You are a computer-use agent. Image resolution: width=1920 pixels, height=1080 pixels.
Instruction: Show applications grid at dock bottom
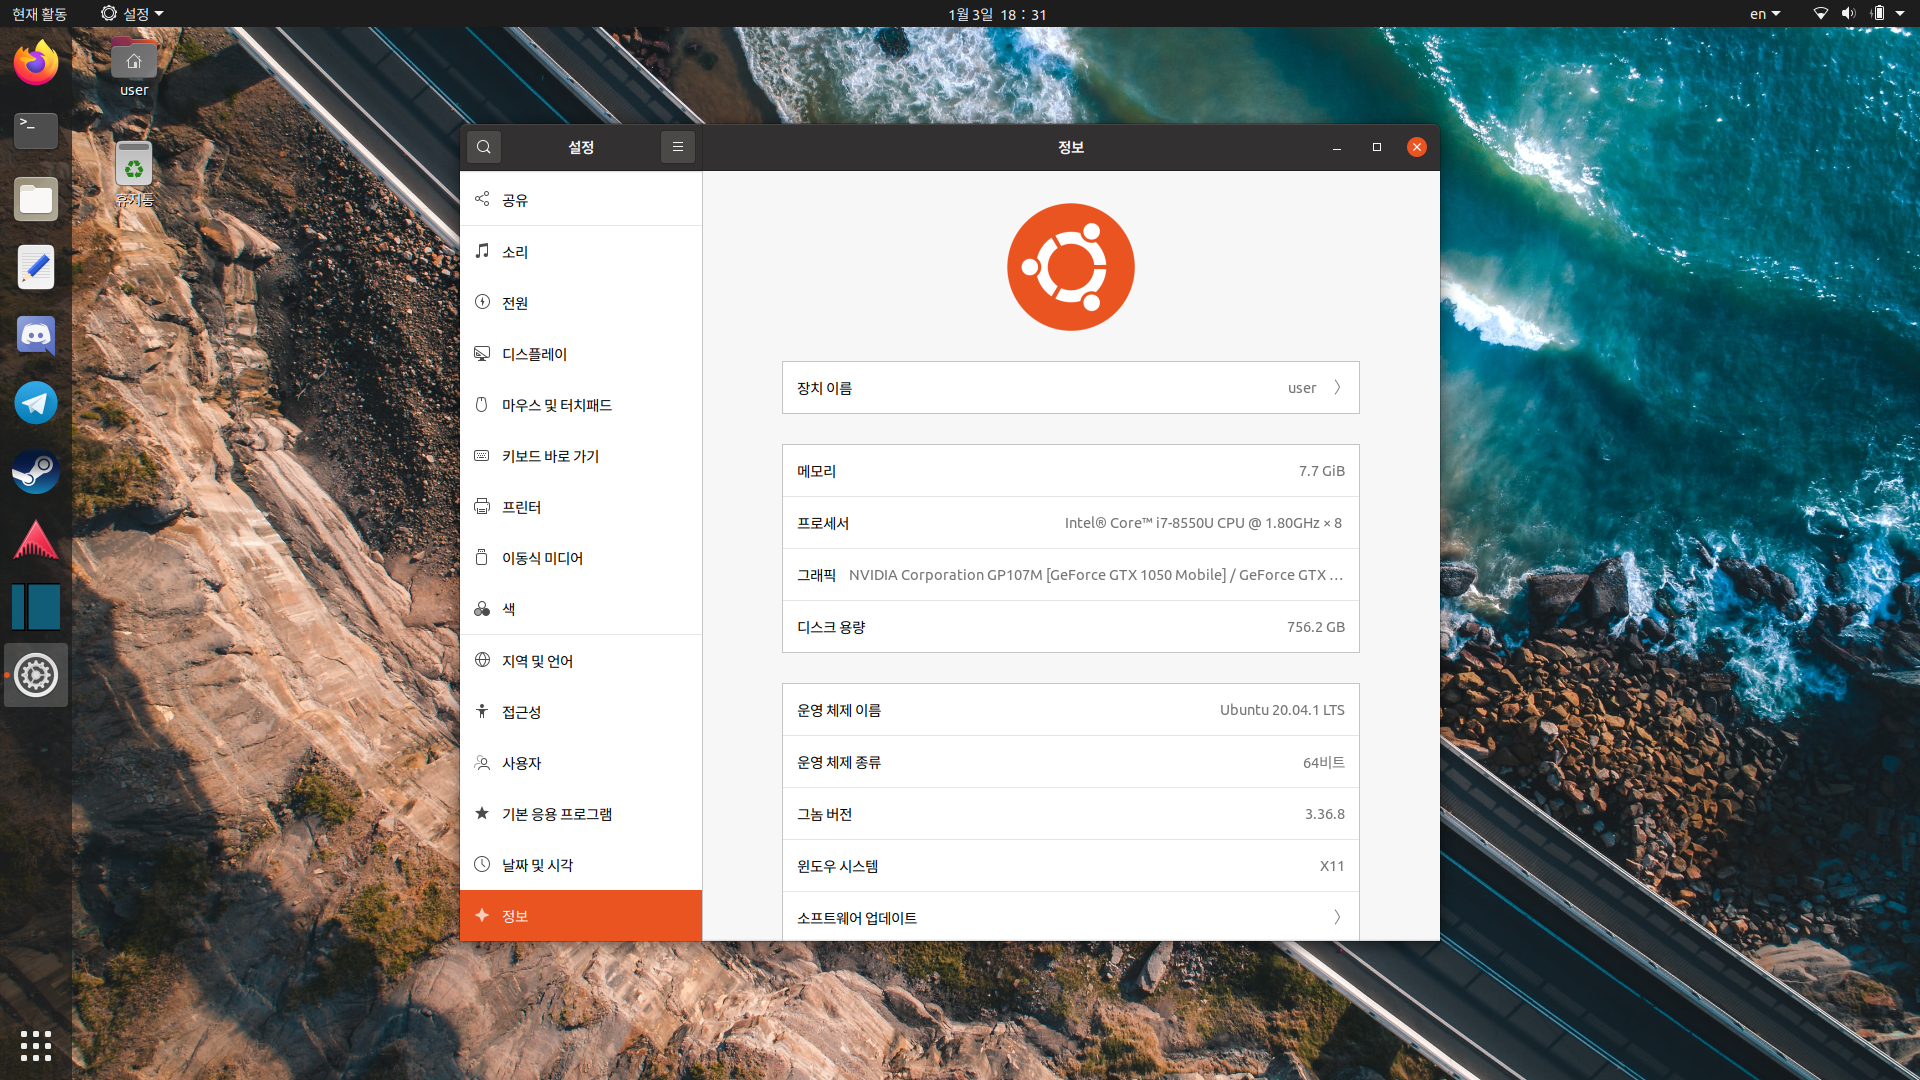(x=36, y=1045)
